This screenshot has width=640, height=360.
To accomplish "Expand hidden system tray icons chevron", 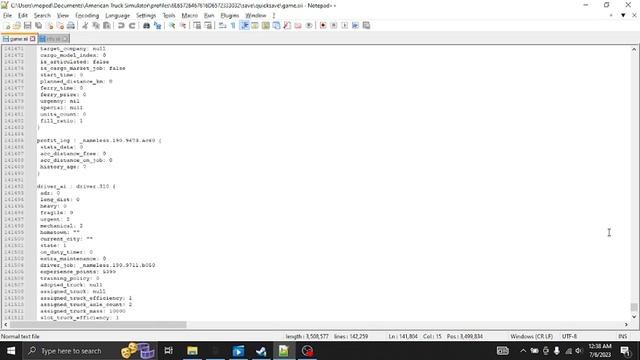I will tap(523, 351).
